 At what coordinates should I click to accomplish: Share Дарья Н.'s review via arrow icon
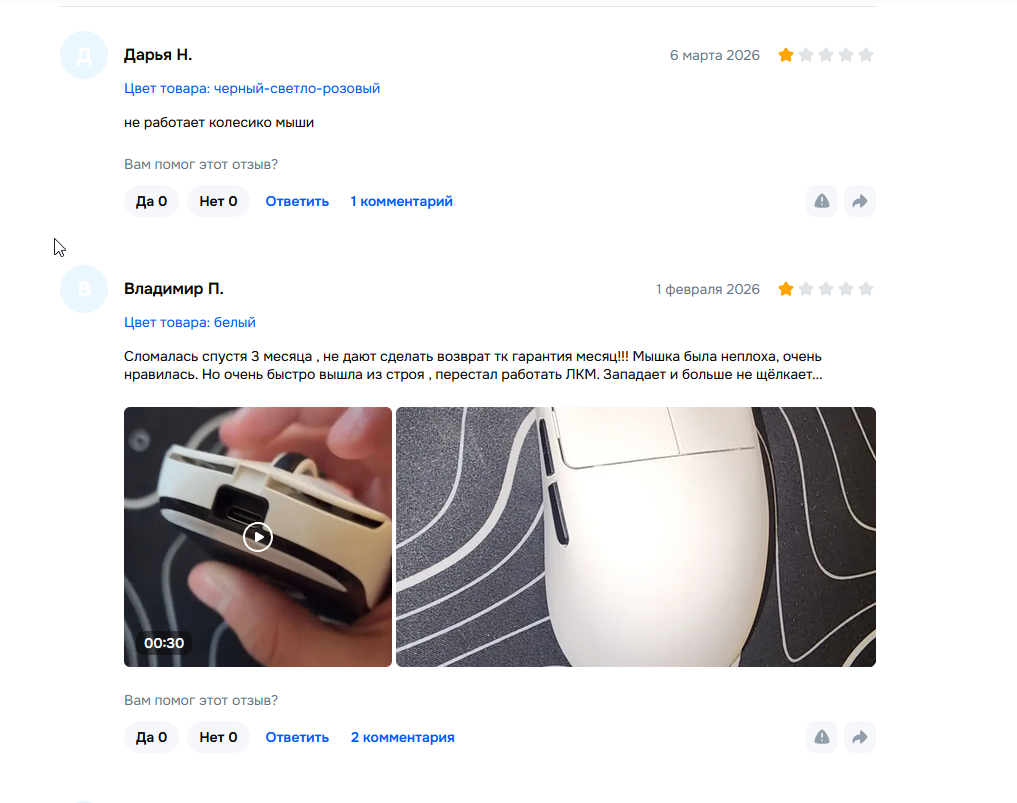tap(859, 201)
